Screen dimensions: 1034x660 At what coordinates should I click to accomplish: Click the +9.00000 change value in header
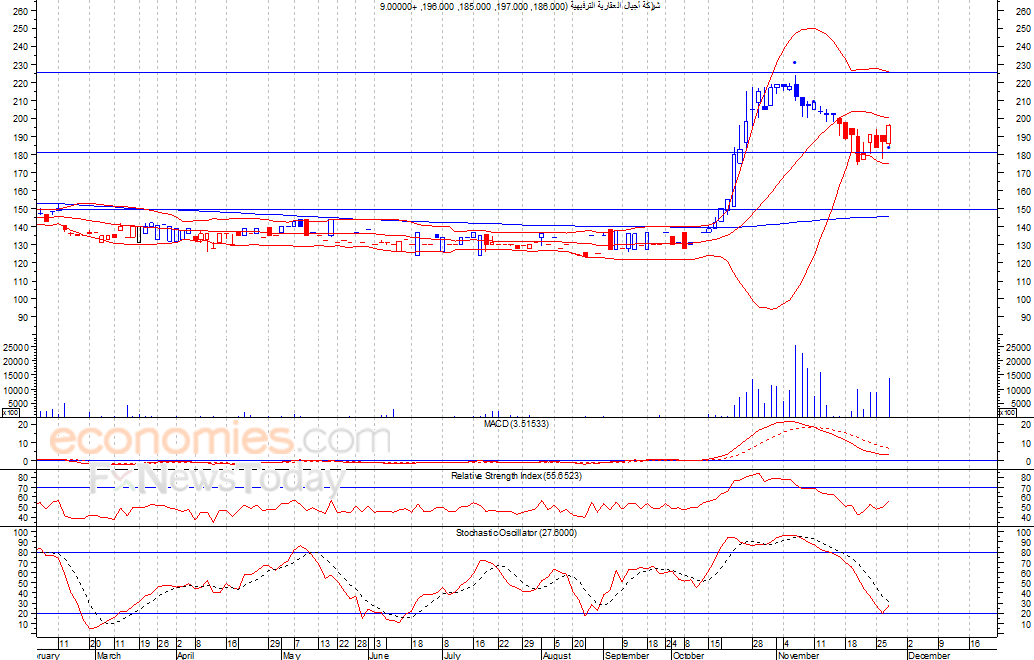[x=398, y=6]
